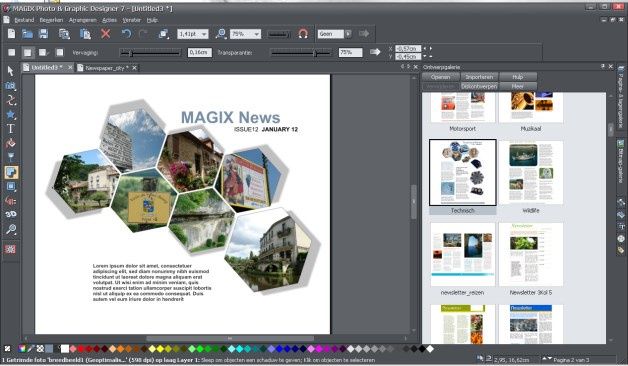This screenshot has height=366, width=628.
Task: Open a file with the folder icon
Action: pyautogui.click(x=27, y=34)
